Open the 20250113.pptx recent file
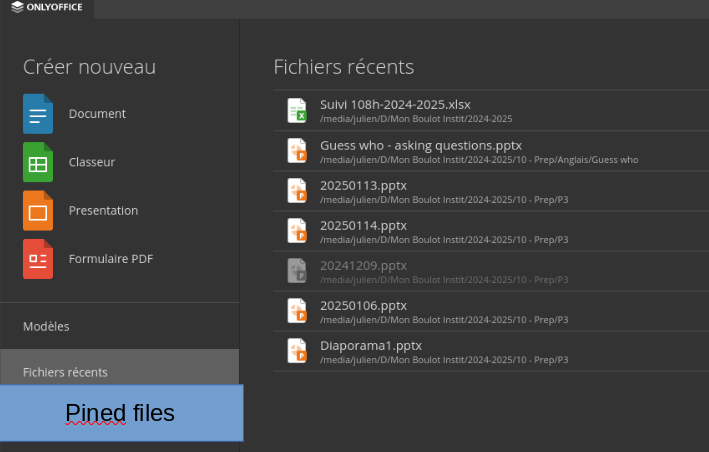The height and width of the screenshot is (452, 709). [491, 191]
